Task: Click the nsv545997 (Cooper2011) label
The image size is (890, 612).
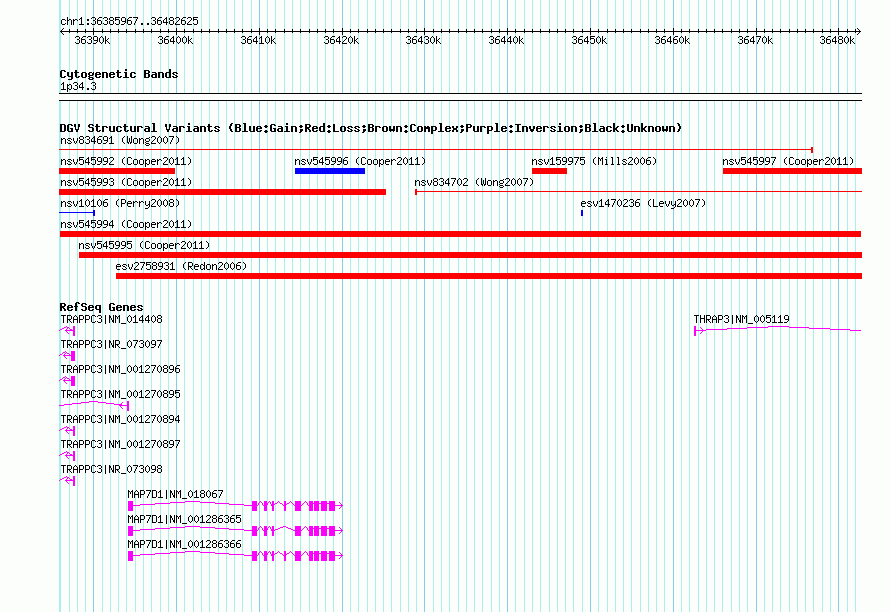Action: 788,161
